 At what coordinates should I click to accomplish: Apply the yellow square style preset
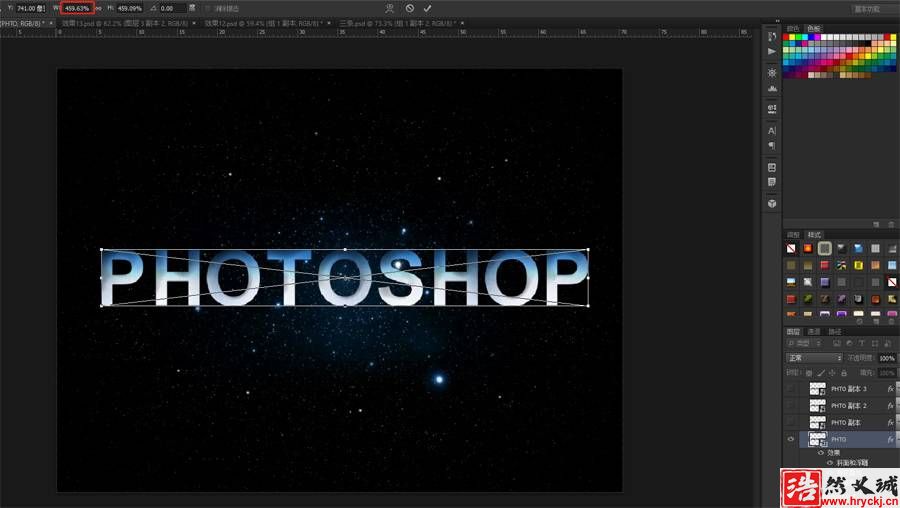[x=858, y=265]
